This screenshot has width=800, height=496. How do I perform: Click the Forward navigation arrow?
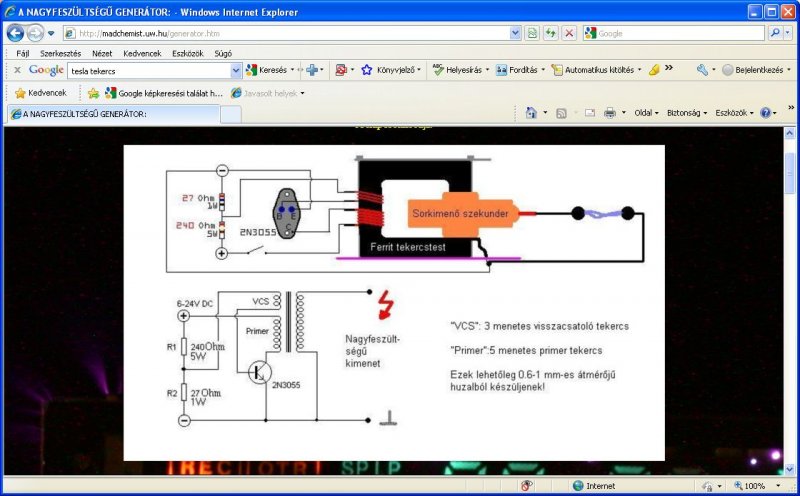coord(35,33)
